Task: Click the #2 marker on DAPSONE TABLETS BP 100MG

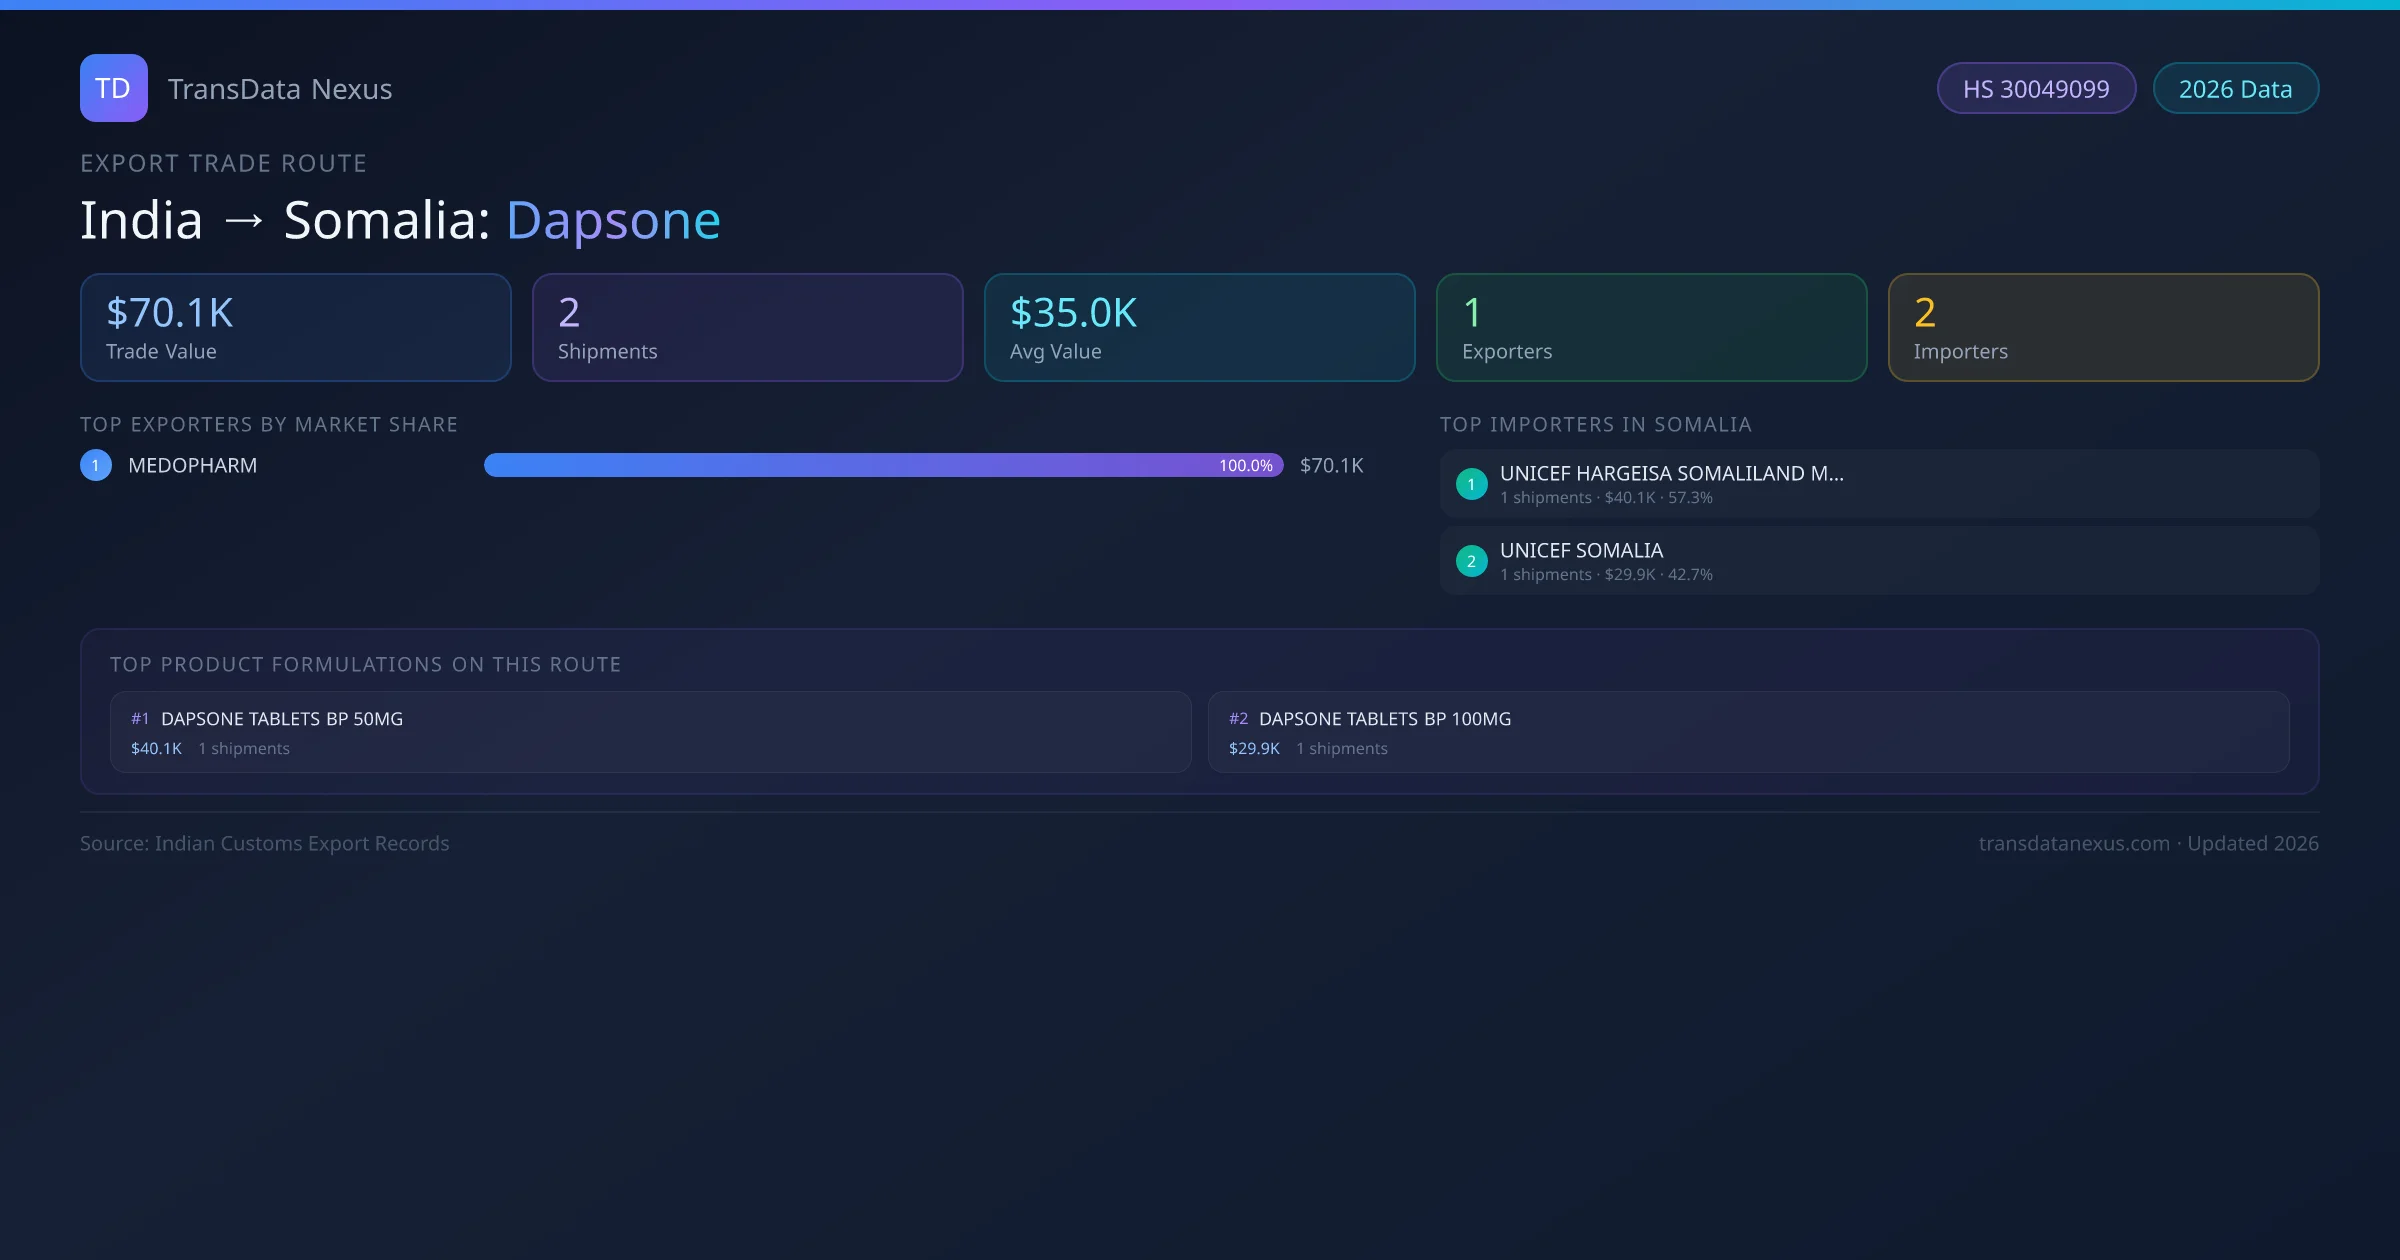Action: tap(1238, 718)
